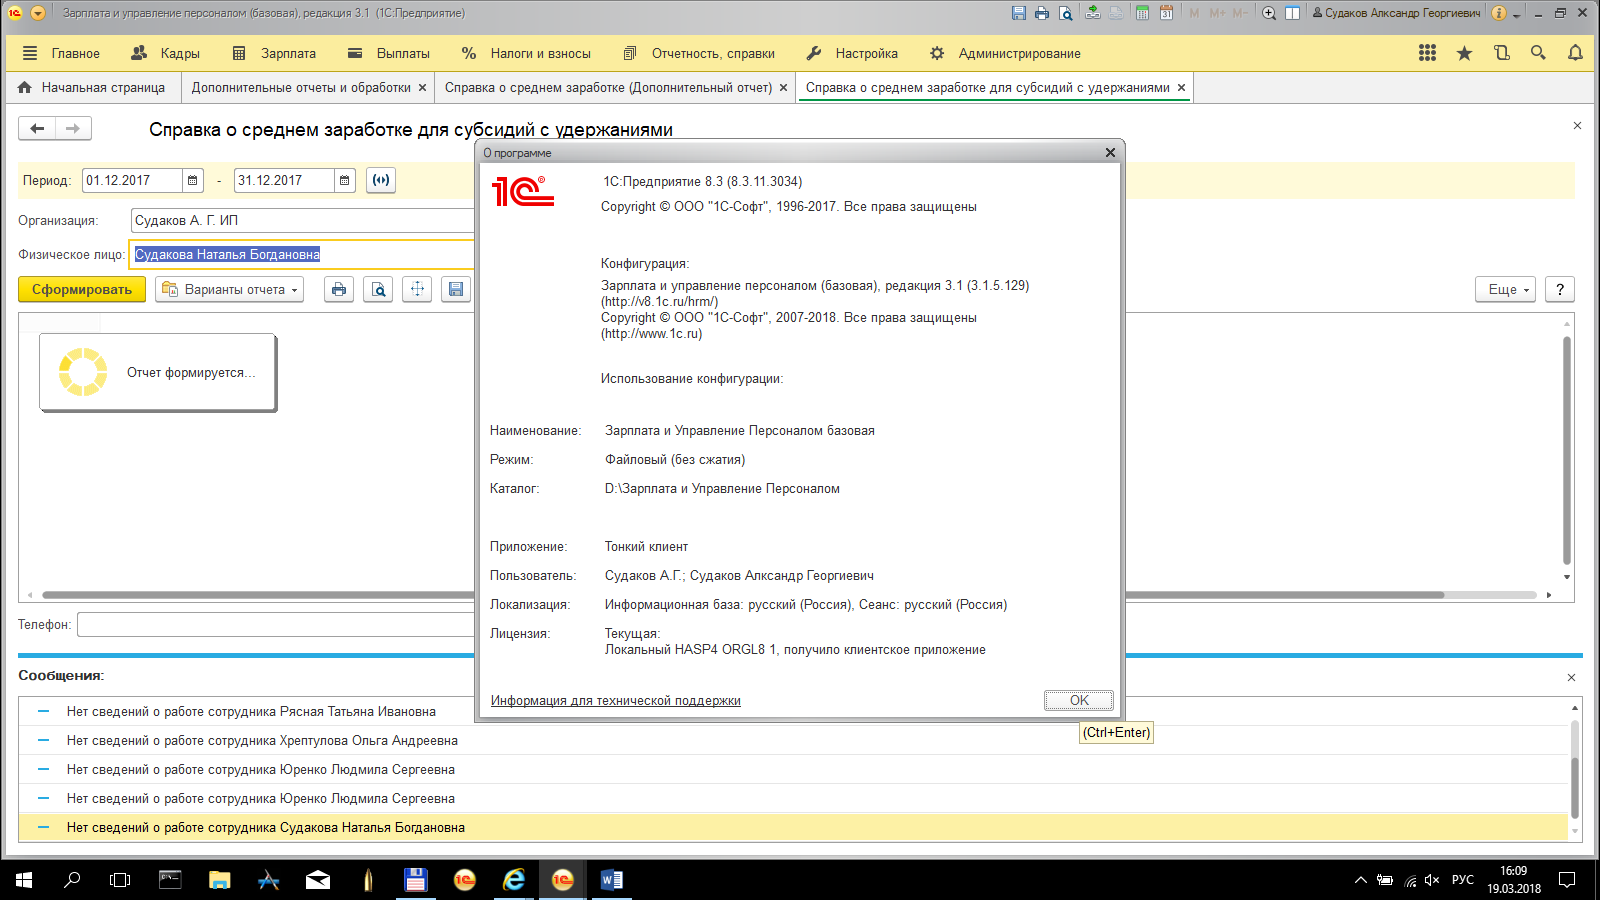The image size is (1600, 900).
Task: Expand the Варианты отчета dropdown
Action: point(230,289)
